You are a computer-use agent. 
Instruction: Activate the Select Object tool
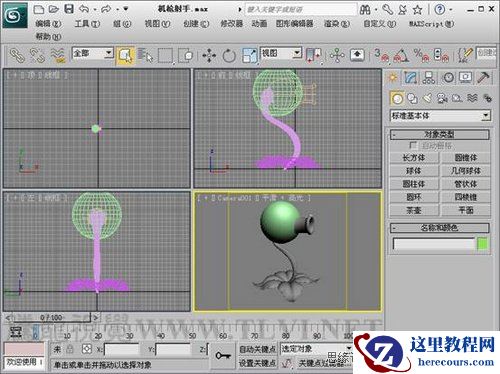(125, 55)
